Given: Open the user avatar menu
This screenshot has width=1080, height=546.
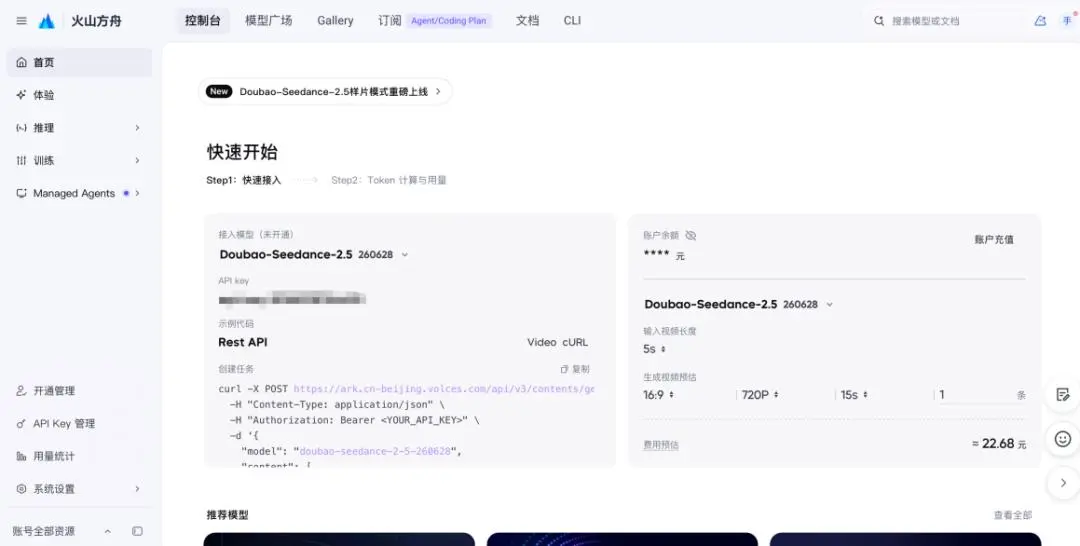Looking at the screenshot, I should (x=1067, y=21).
